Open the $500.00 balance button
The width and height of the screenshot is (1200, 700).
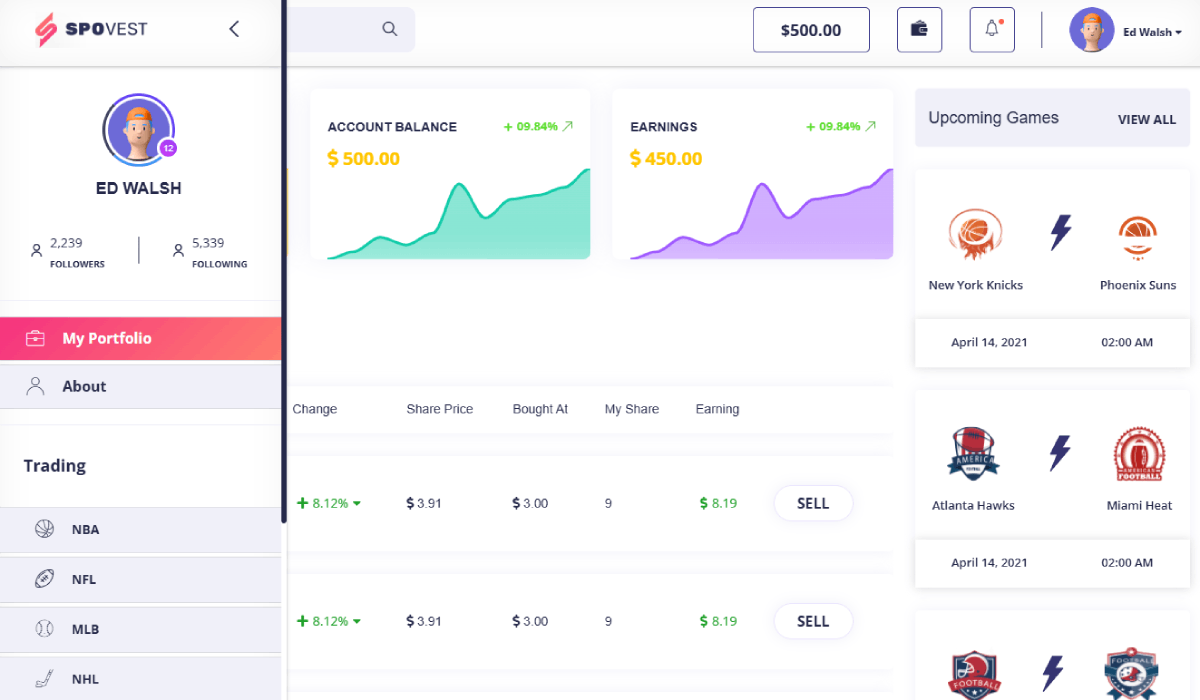coord(811,30)
